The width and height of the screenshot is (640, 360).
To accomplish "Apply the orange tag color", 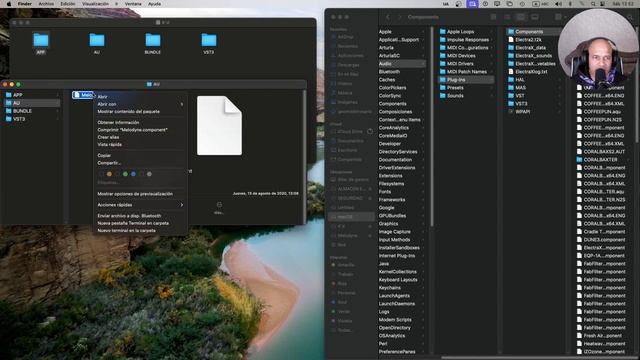I will tap(109, 174).
